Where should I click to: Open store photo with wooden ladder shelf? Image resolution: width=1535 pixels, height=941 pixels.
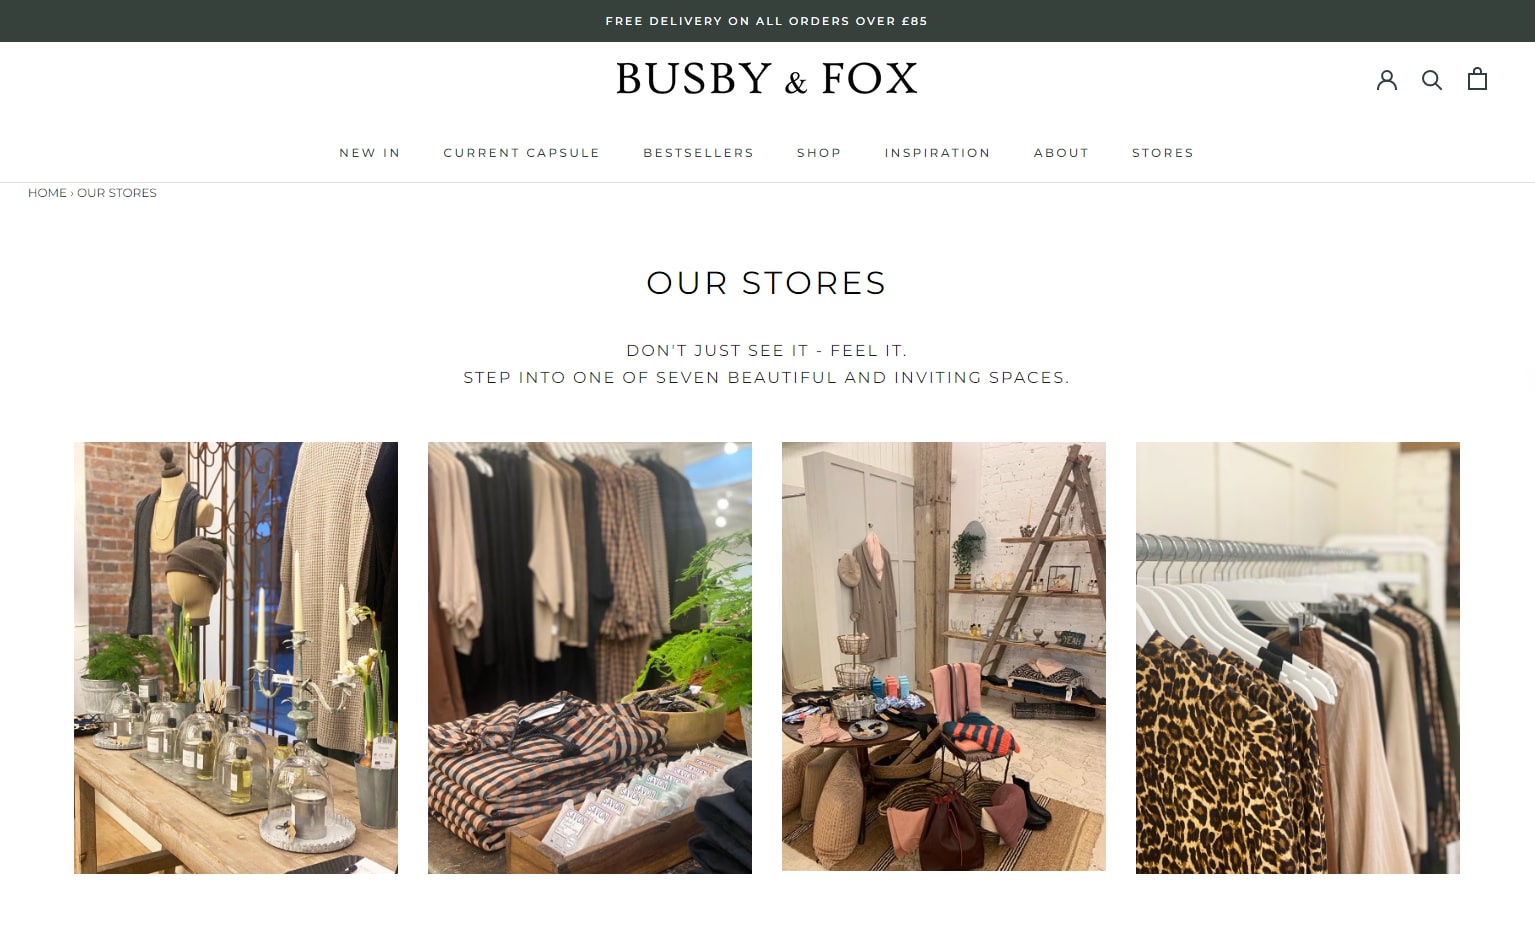(944, 656)
